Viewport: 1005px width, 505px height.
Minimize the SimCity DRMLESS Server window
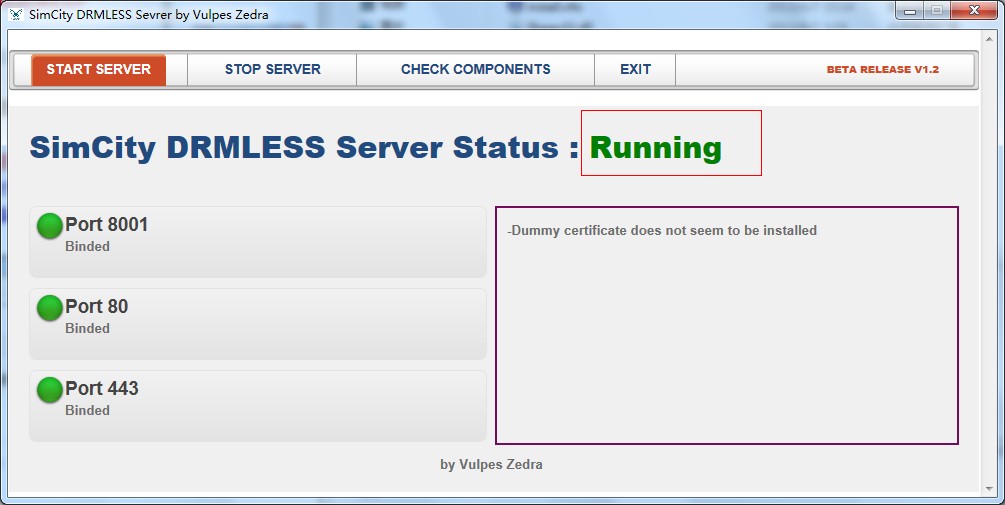click(909, 11)
